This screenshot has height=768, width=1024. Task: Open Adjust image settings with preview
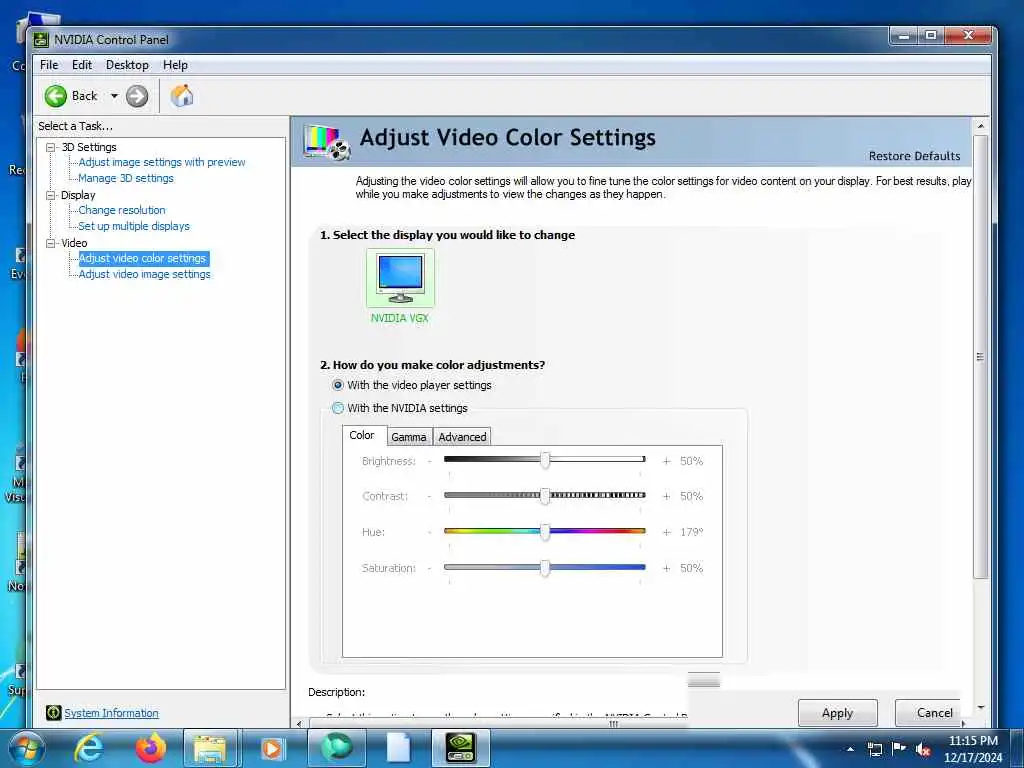tap(161, 162)
